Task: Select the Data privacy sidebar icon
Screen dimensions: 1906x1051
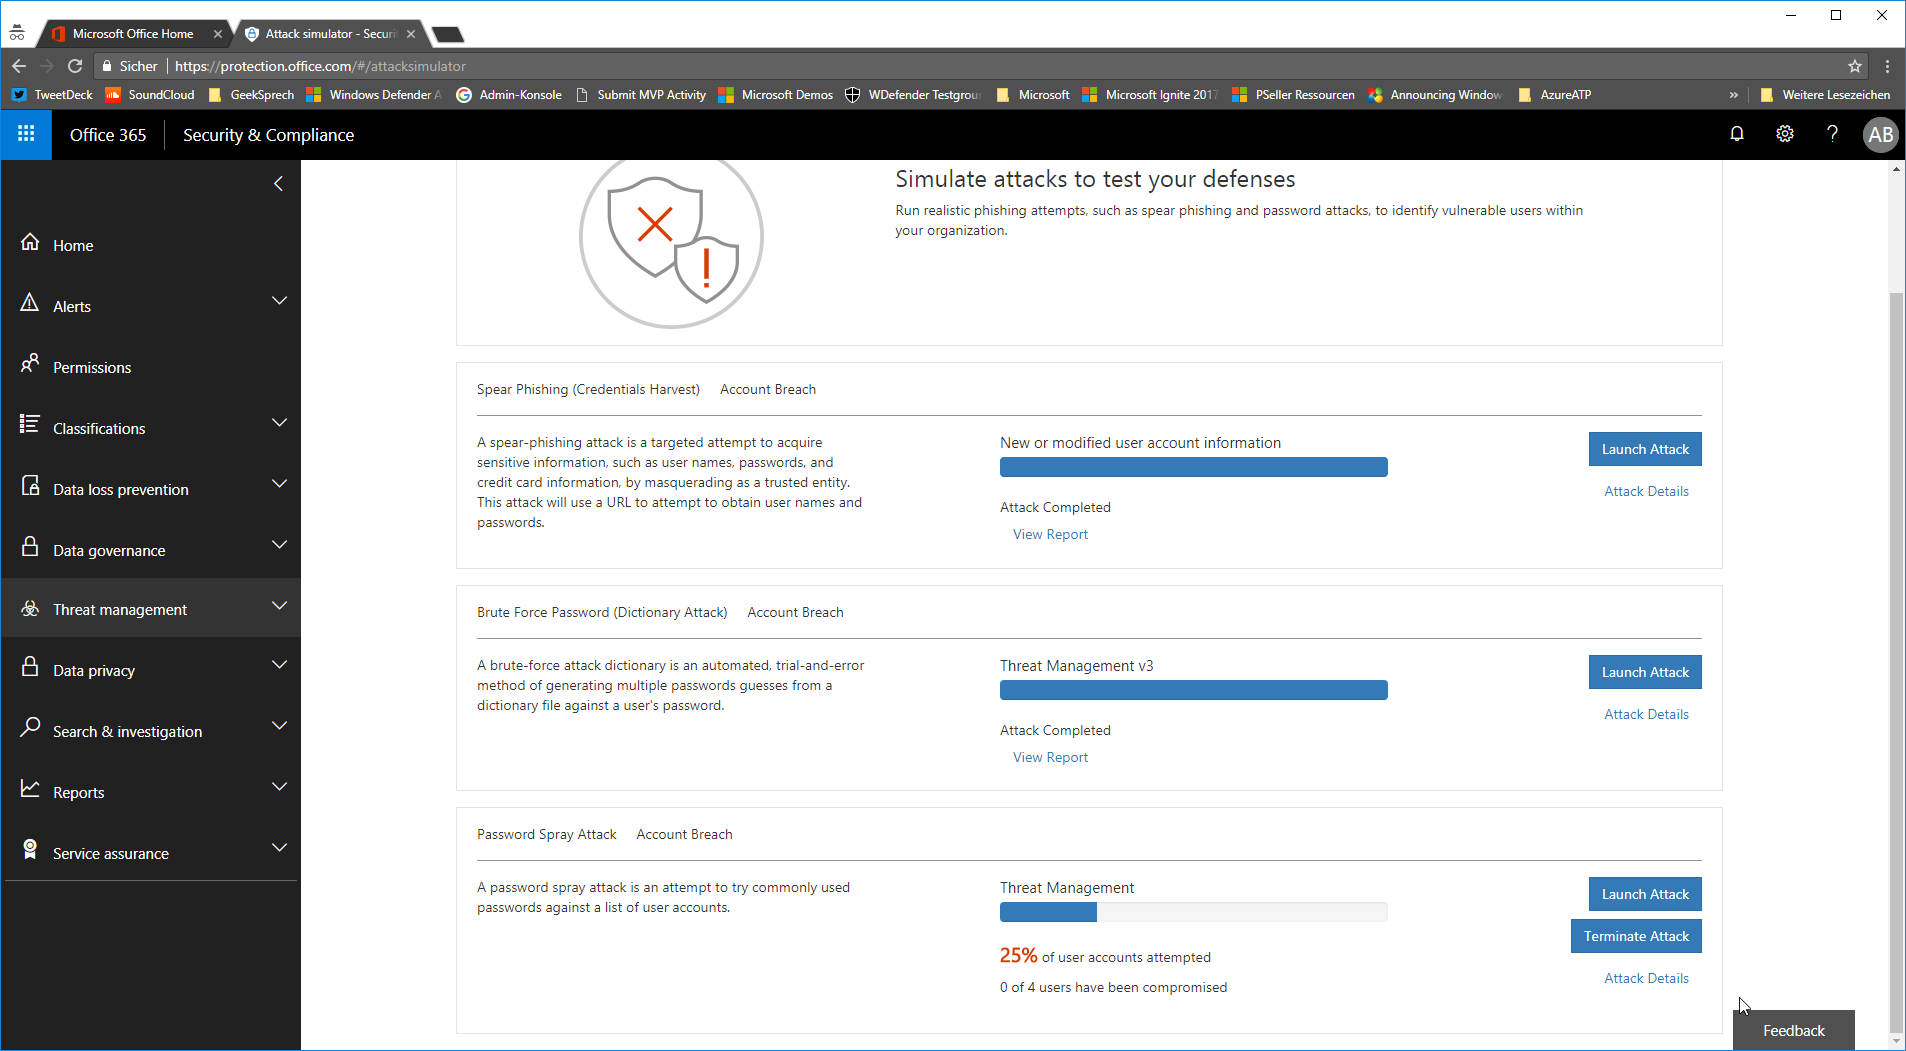Action: coord(31,669)
